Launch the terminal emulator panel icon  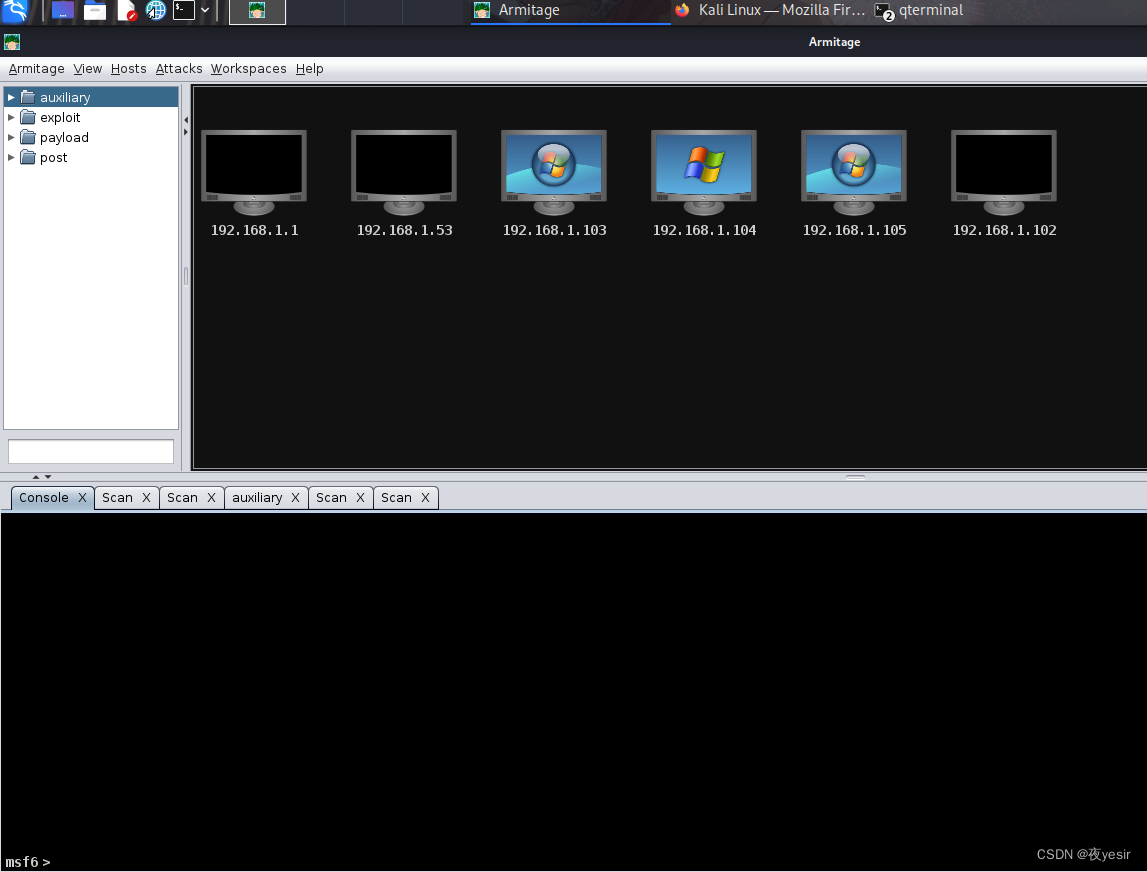pyautogui.click(x=184, y=10)
